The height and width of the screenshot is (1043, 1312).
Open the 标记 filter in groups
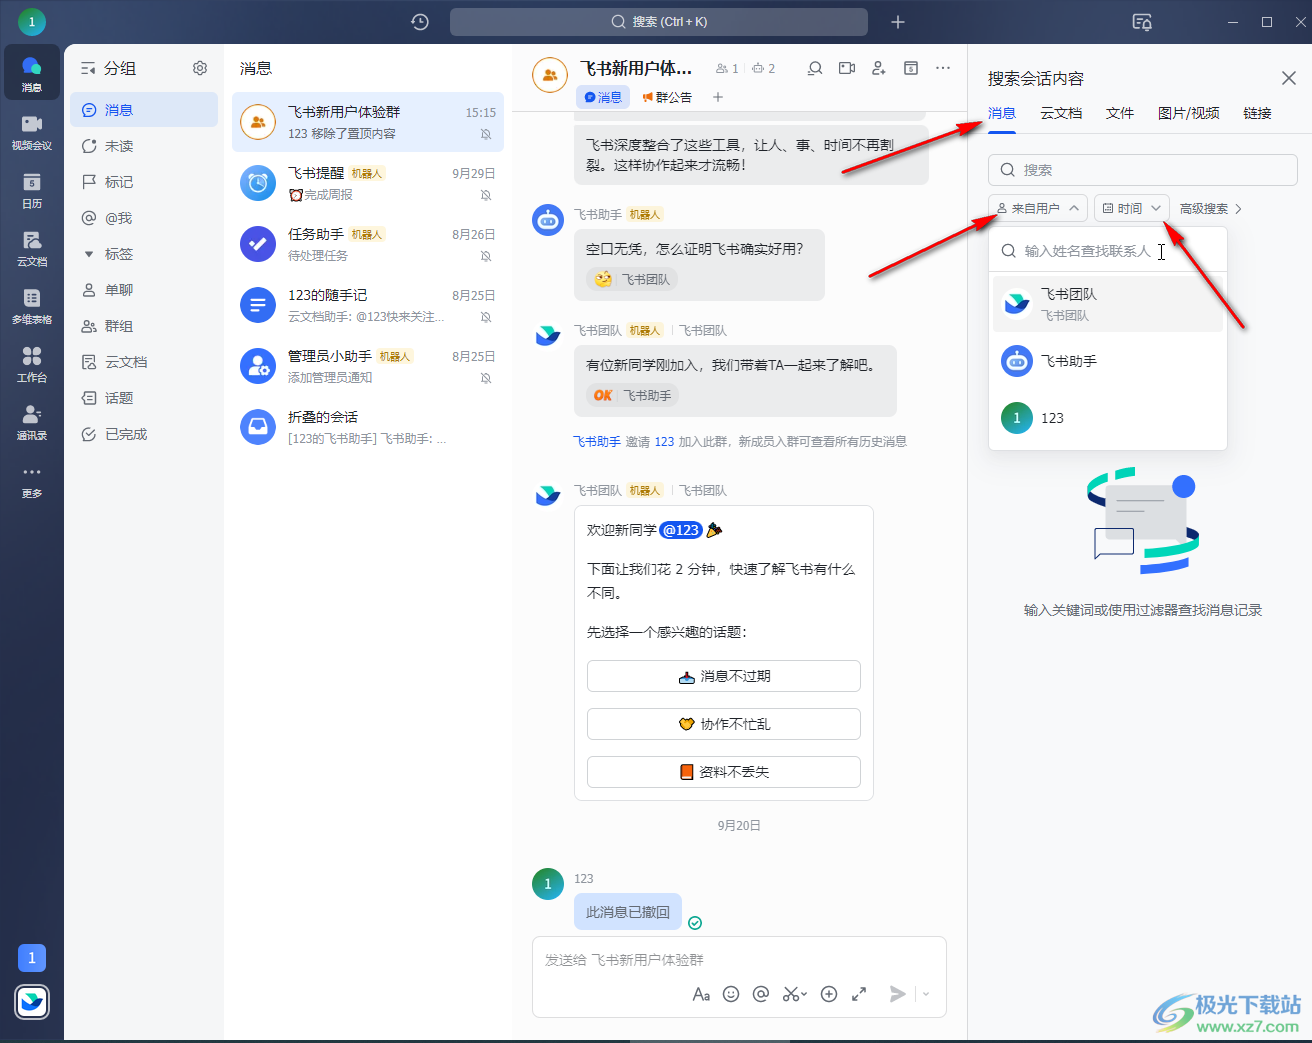(x=144, y=182)
